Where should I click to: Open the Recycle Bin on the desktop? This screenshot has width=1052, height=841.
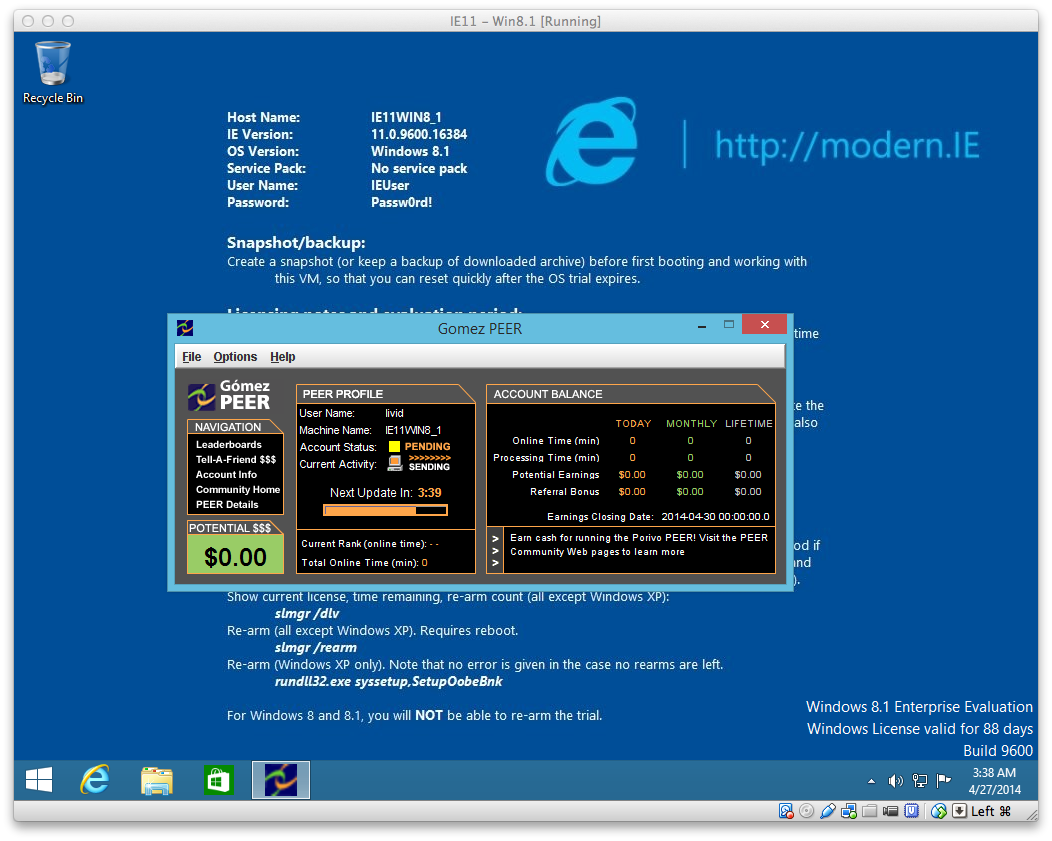[53, 72]
